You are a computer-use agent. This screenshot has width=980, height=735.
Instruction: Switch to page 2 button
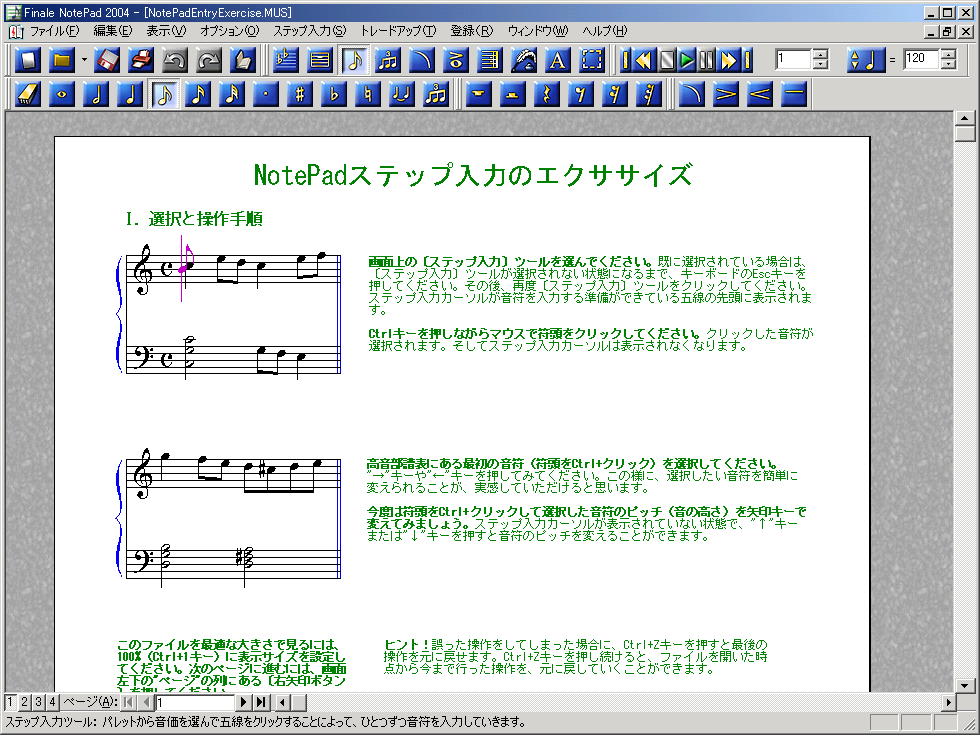(x=24, y=702)
